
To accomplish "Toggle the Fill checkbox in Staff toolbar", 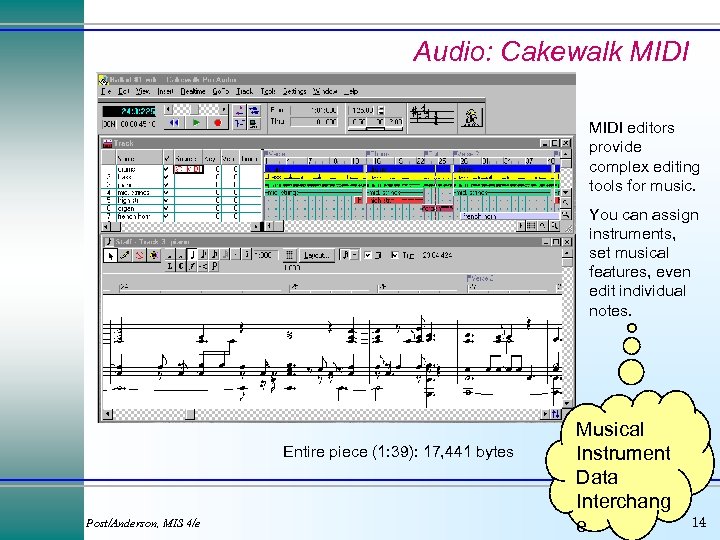I will [368, 255].
